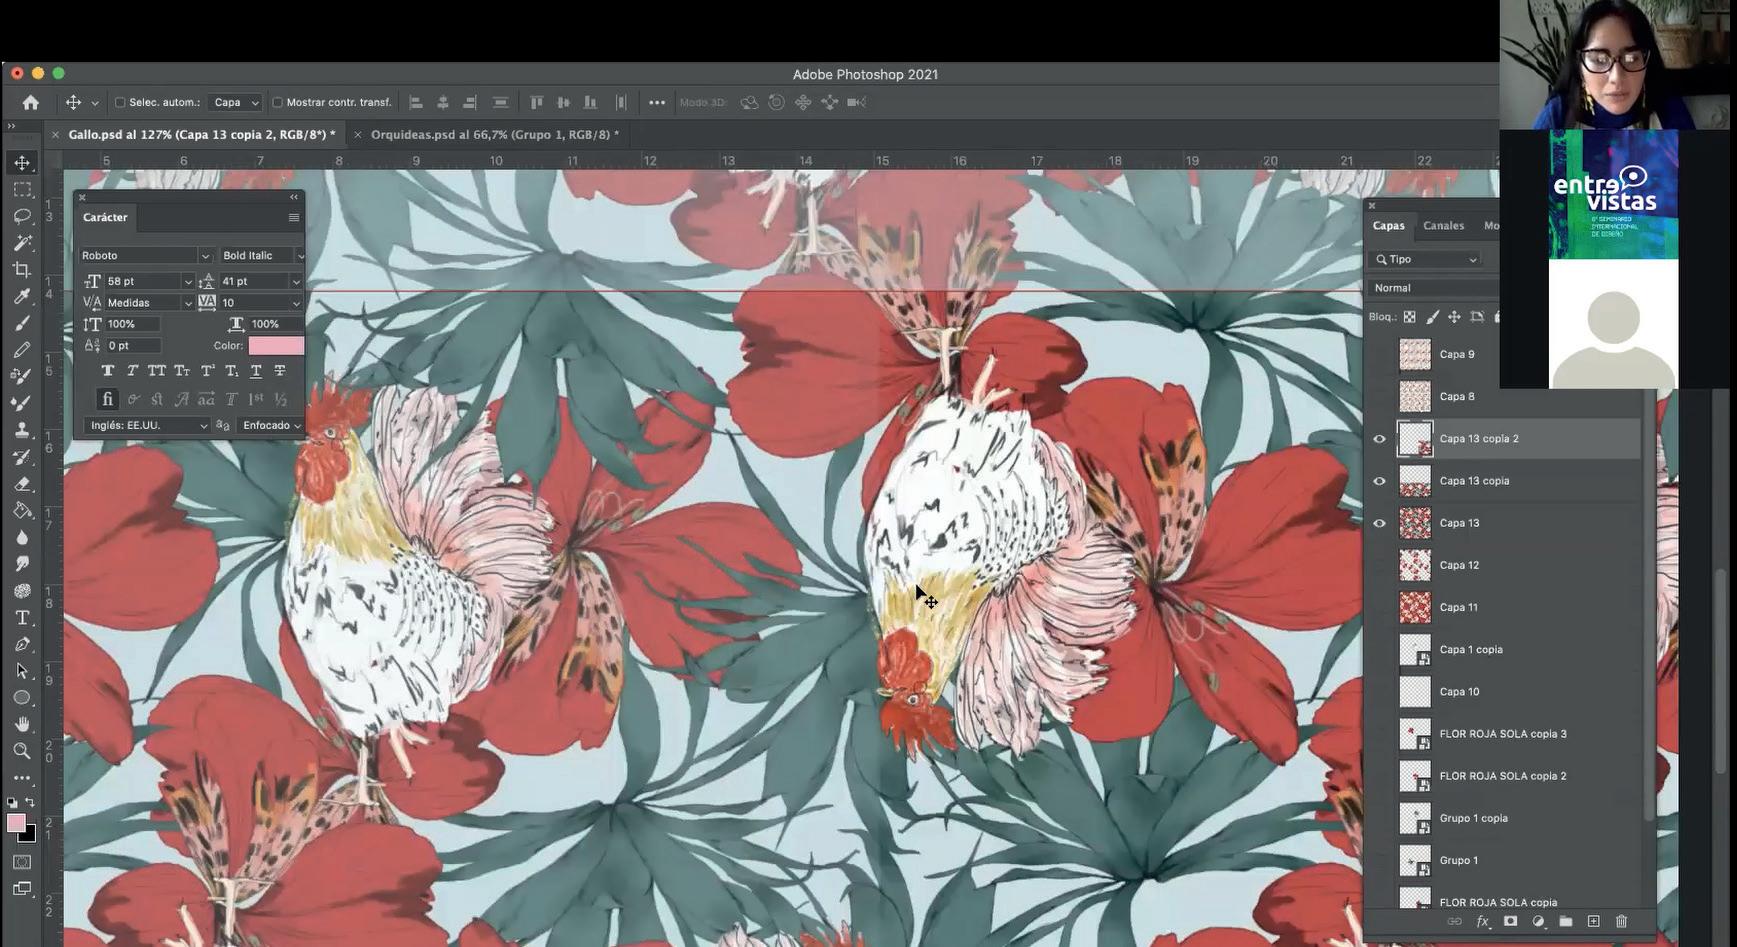Switch to the Orquideas.psd document tab
This screenshot has width=1737, height=947.
click(495, 134)
